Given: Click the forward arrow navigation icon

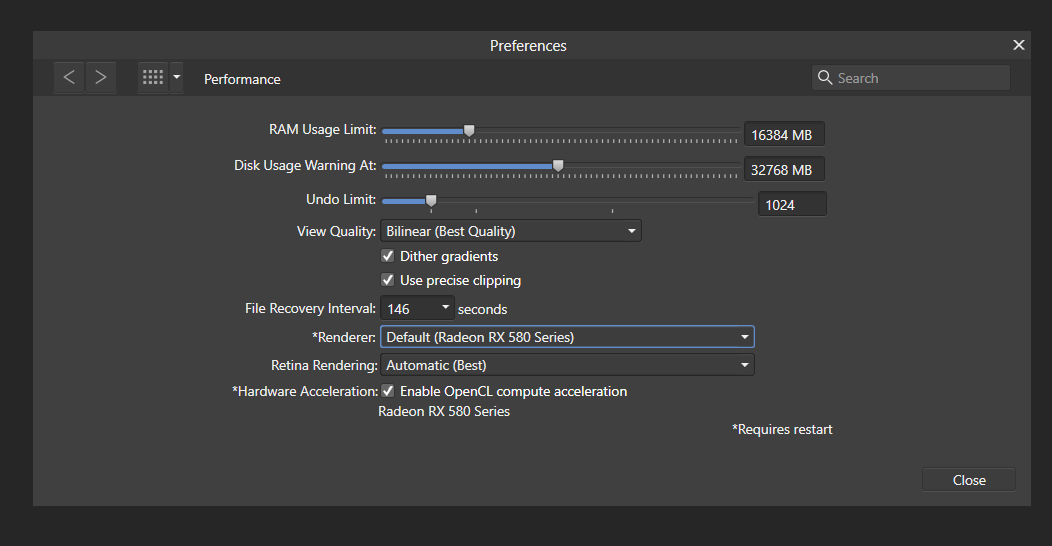Looking at the screenshot, I should 101,77.
